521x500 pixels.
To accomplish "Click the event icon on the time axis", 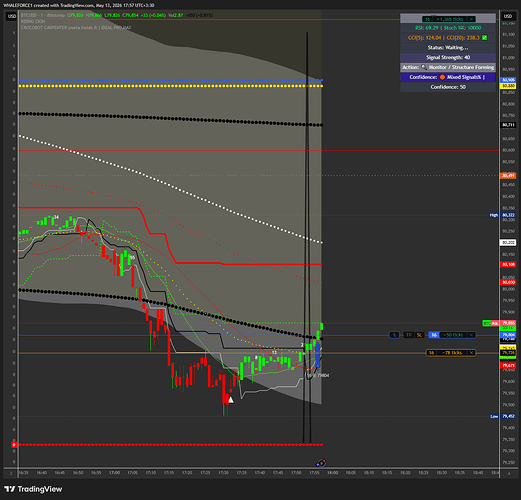I will (x=321, y=463).
